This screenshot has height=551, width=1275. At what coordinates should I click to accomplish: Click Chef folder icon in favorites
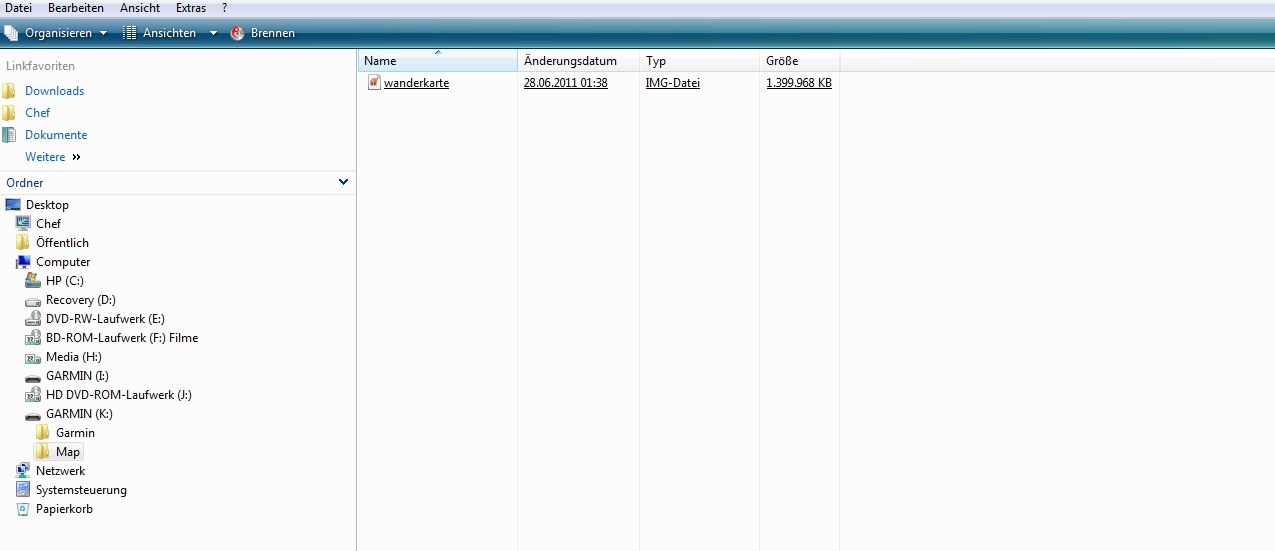click(9, 113)
